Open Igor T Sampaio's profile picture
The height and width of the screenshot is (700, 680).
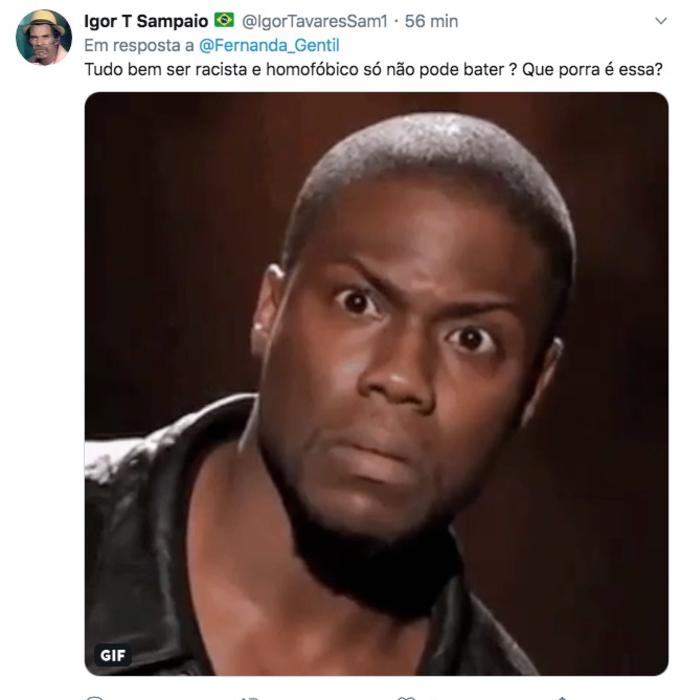click(x=43, y=37)
